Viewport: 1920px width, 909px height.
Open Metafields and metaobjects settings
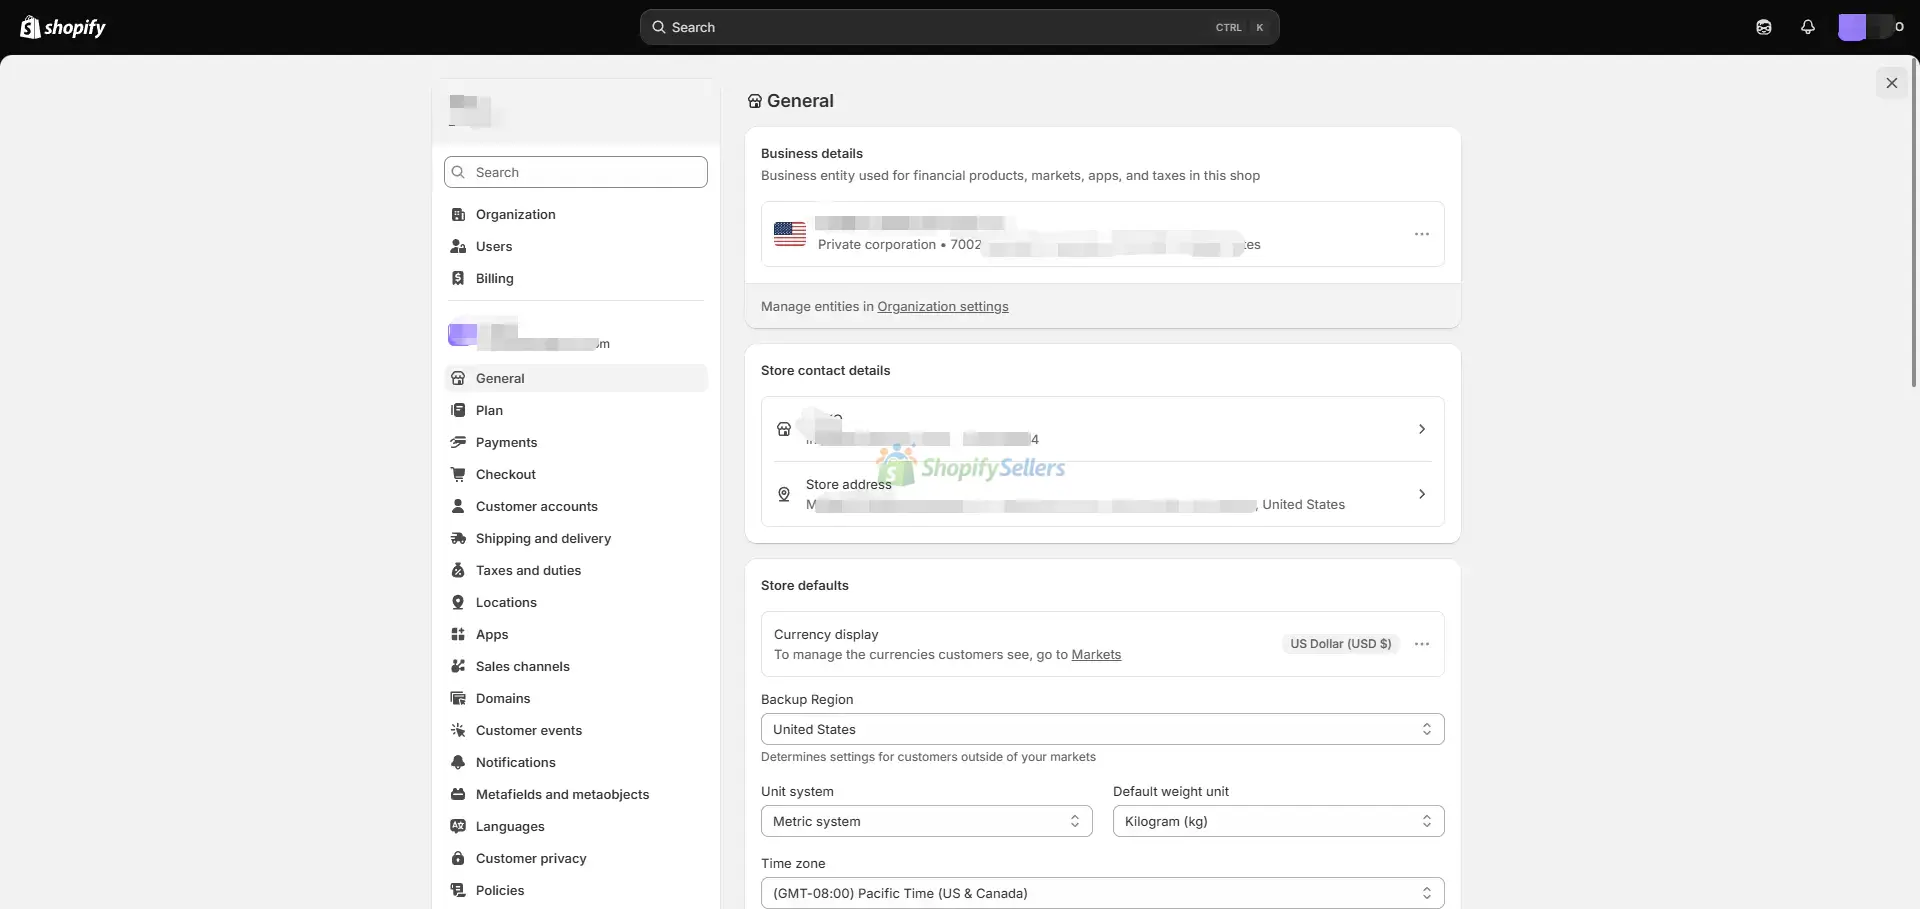(x=576, y=794)
